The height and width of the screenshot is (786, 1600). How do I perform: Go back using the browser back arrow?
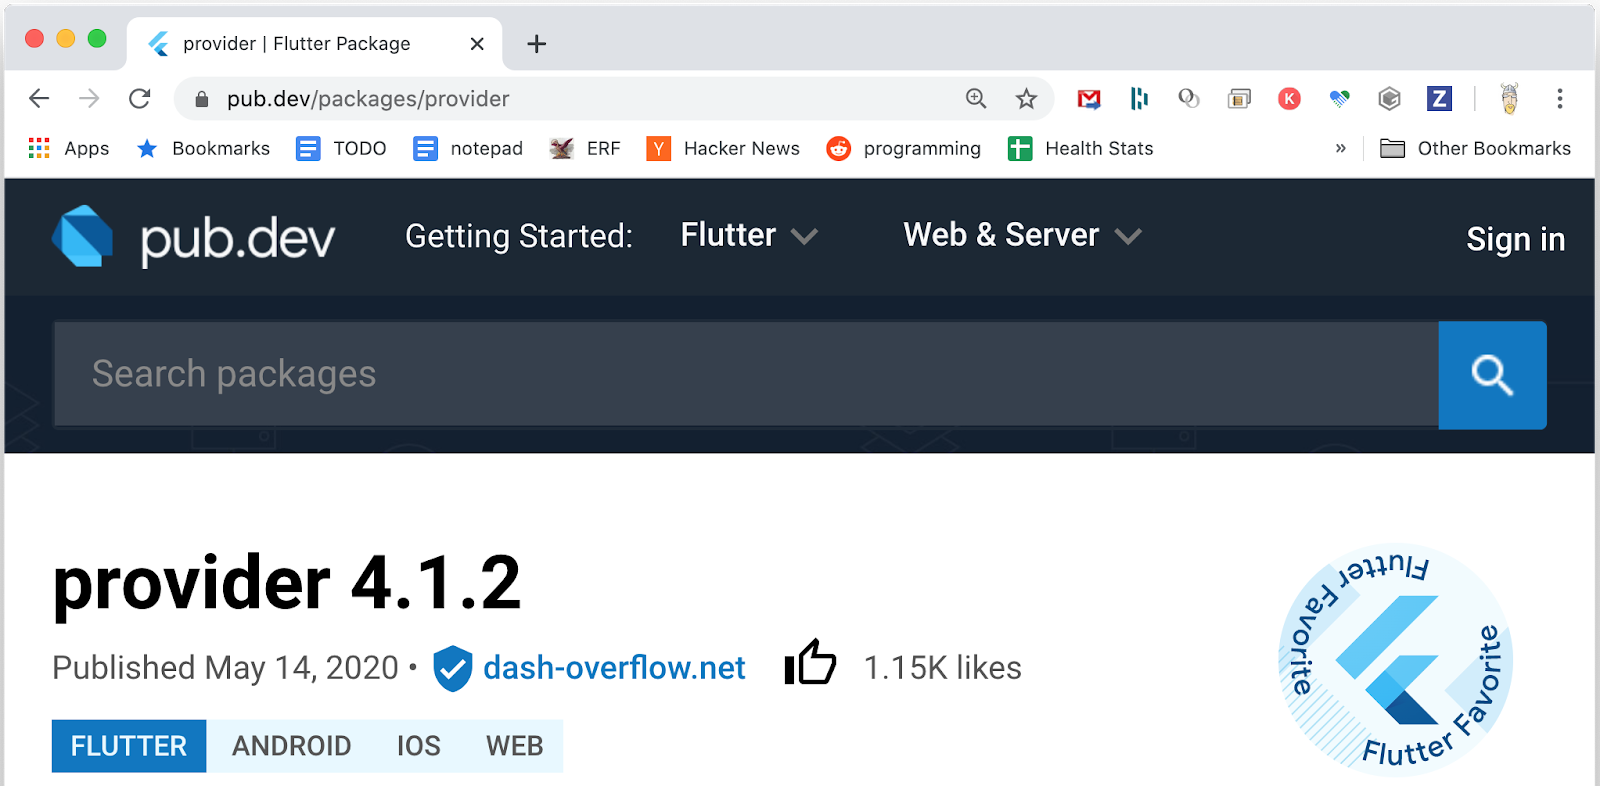click(39, 98)
